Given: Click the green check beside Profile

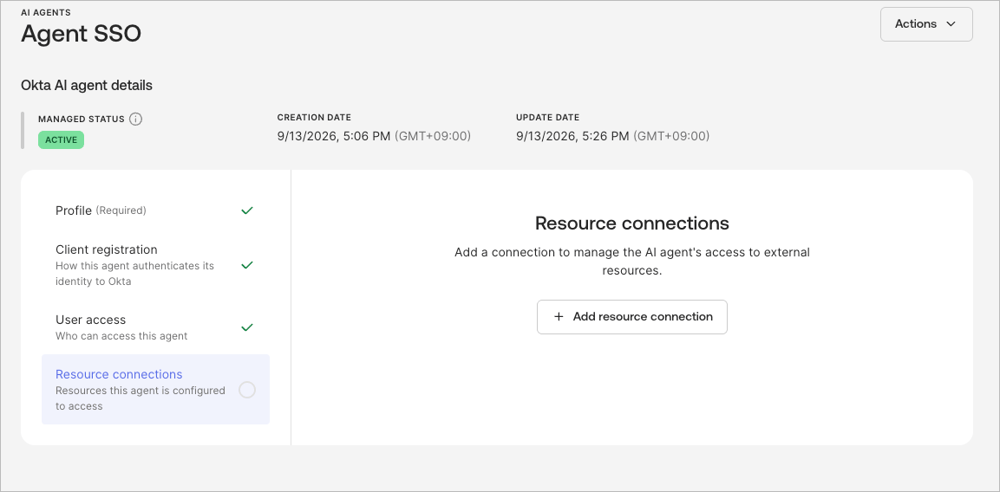Looking at the screenshot, I should (x=247, y=211).
